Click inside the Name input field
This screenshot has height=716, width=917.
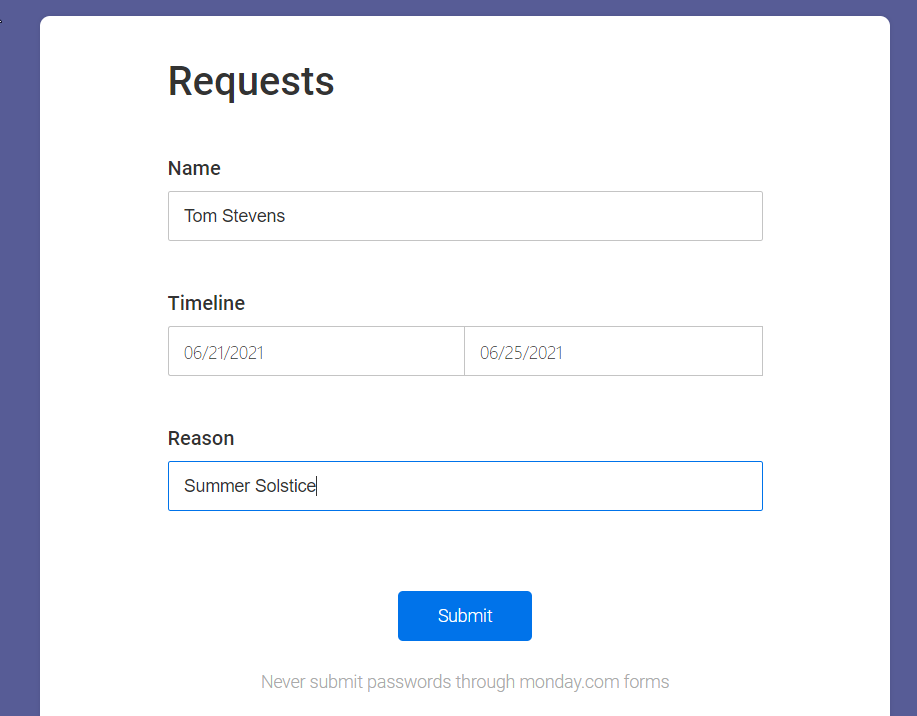[x=465, y=216]
